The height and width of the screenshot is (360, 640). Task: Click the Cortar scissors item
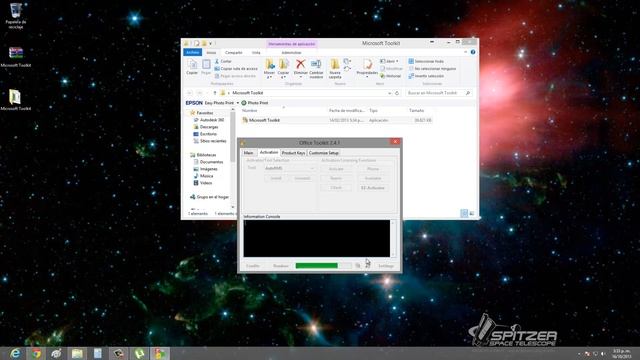pos(223,61)
